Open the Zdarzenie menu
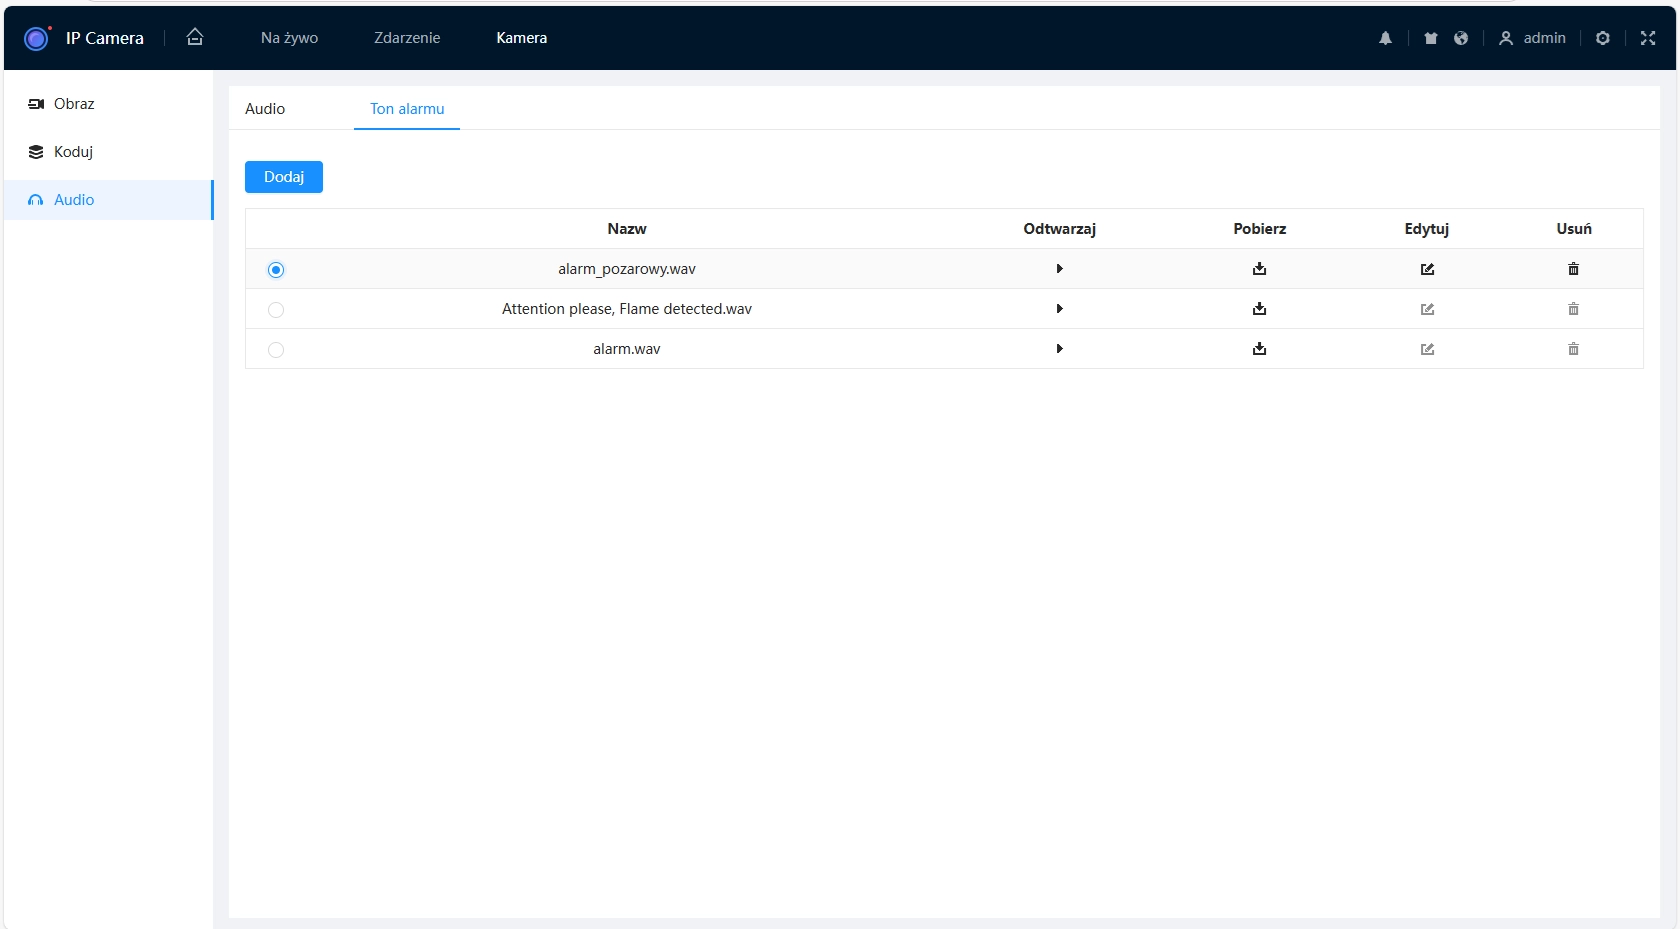 407,38
